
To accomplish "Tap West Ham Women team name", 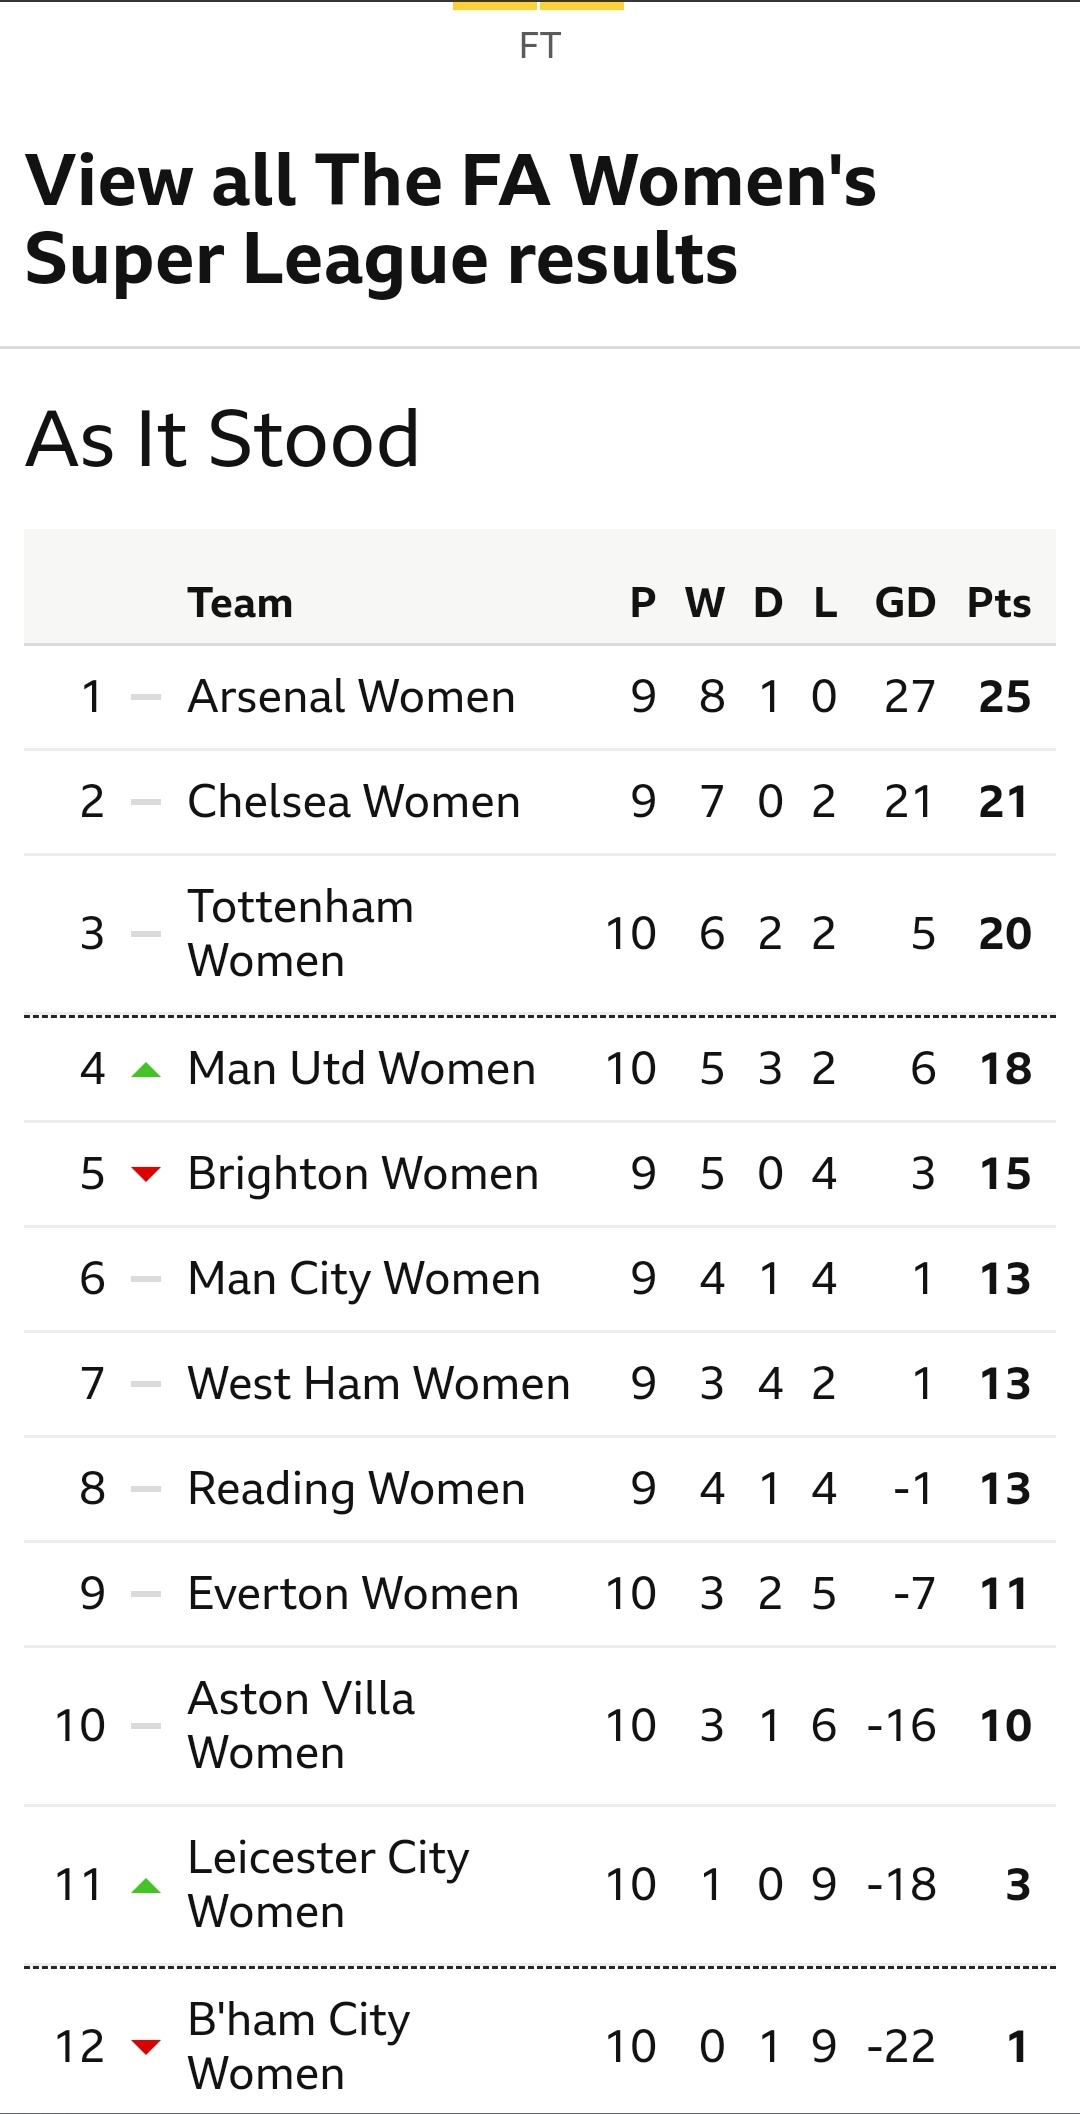I will 378,1384.
